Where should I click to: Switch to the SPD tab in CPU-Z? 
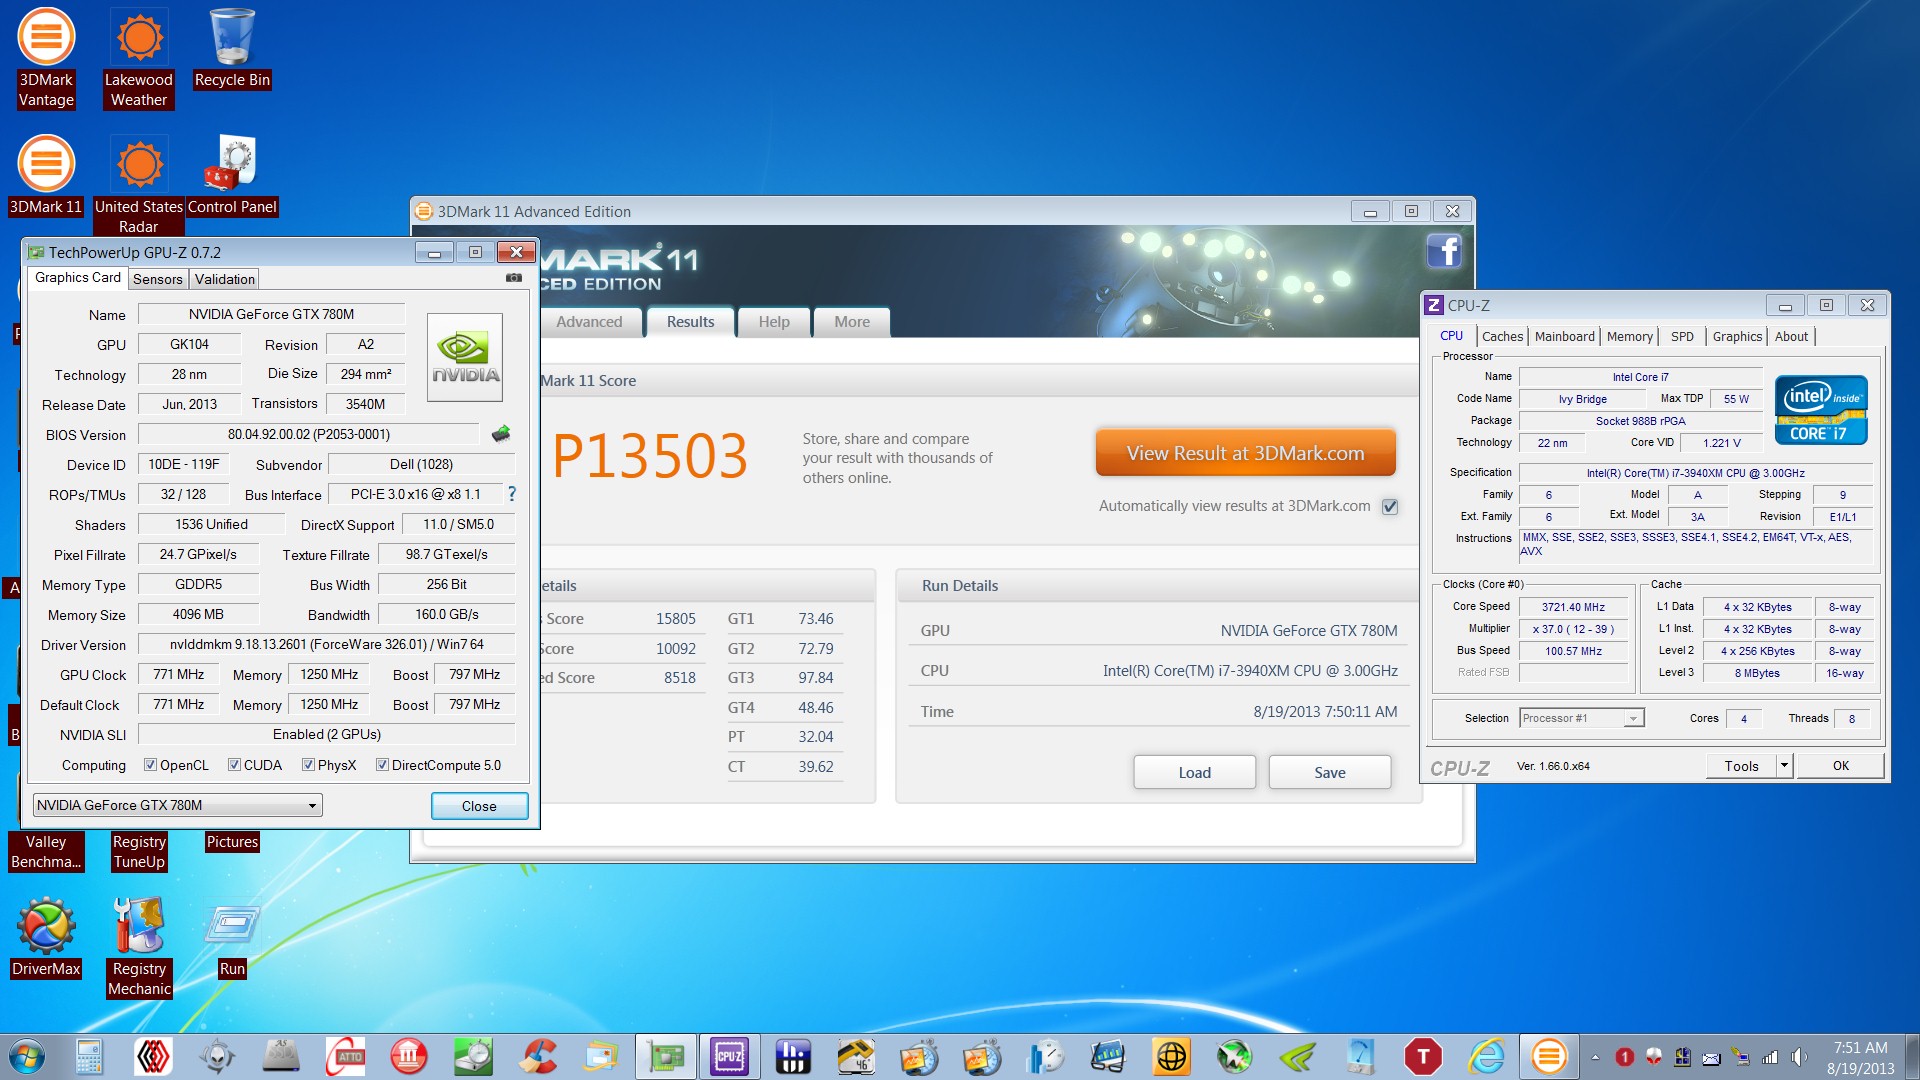[1683, 337]
